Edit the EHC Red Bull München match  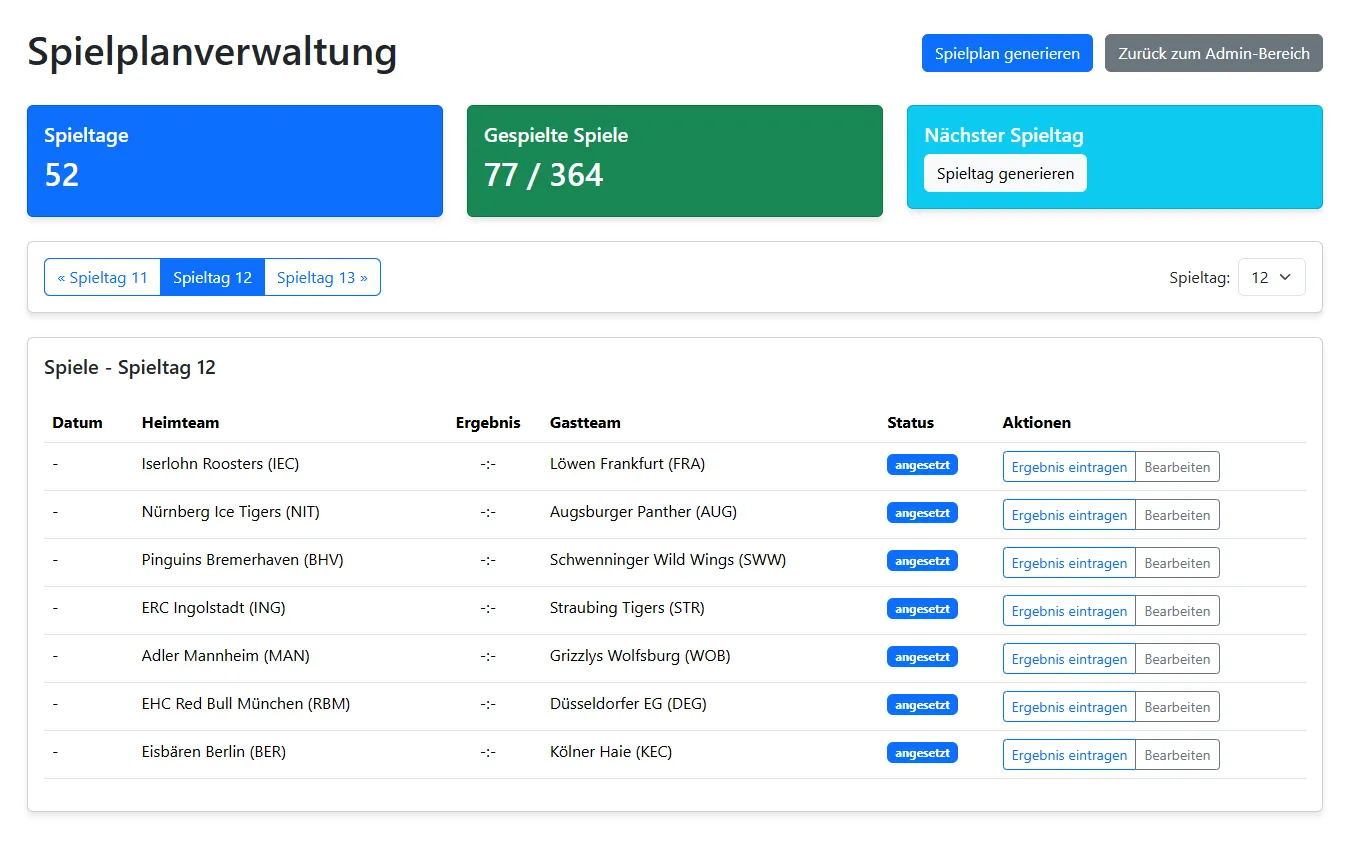(1177, 707)
